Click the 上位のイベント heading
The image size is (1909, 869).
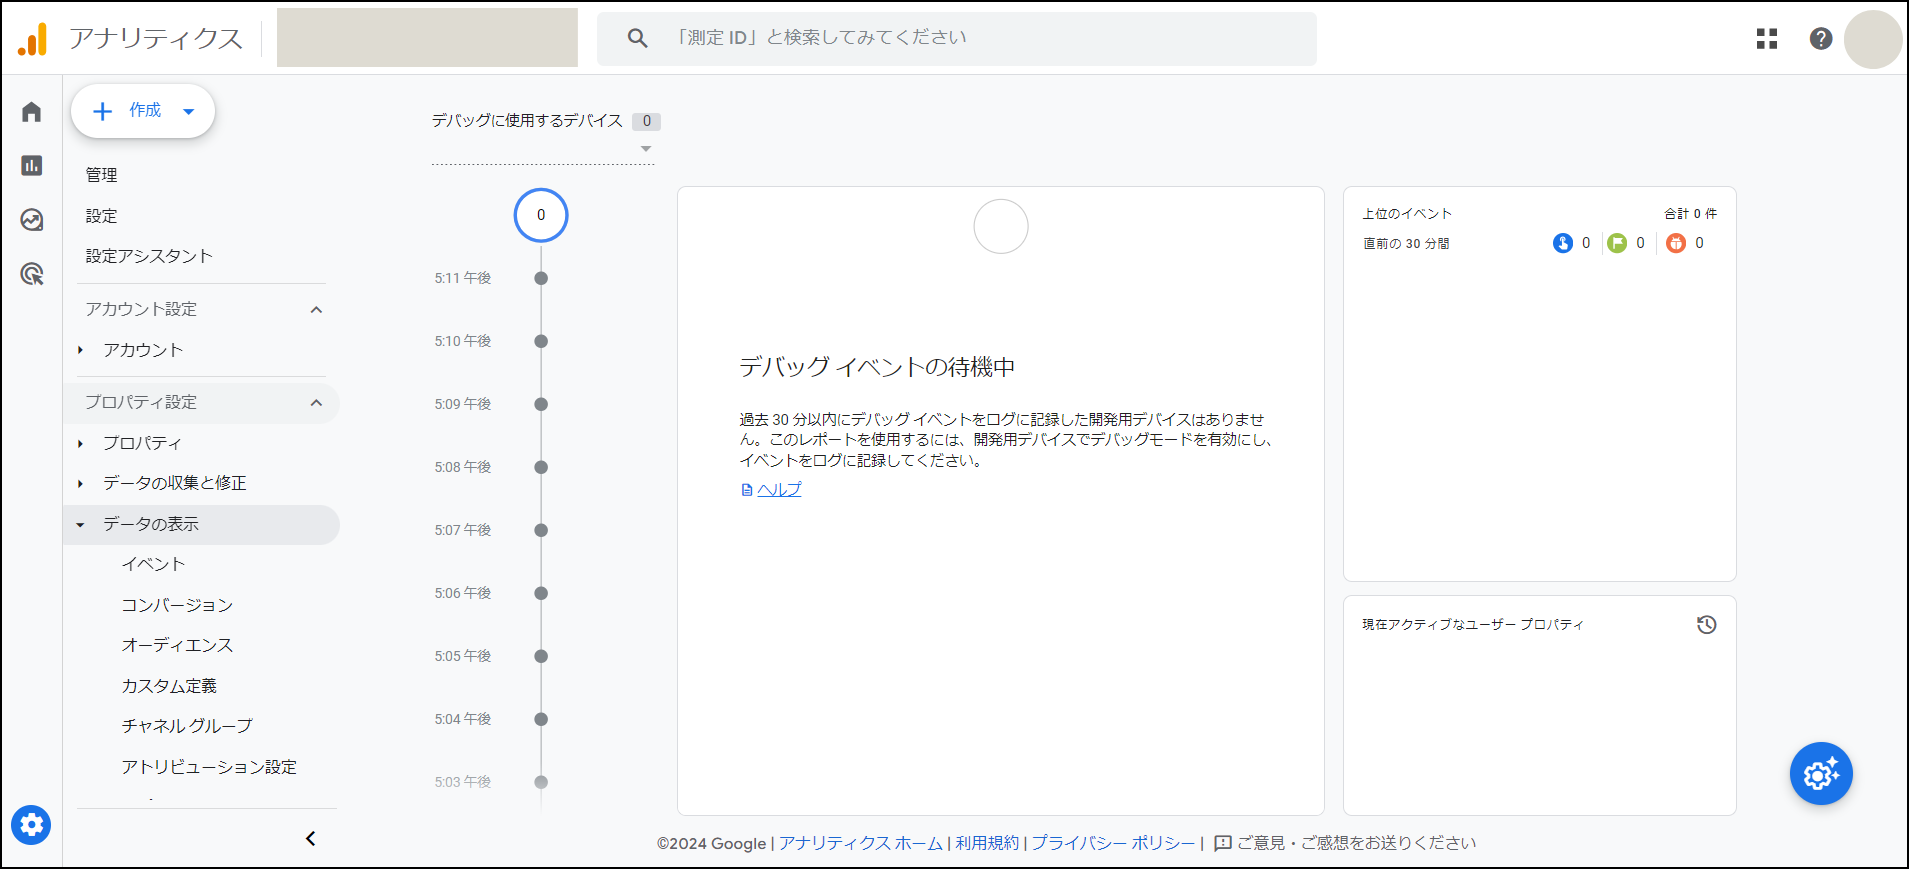(1407, 214)
